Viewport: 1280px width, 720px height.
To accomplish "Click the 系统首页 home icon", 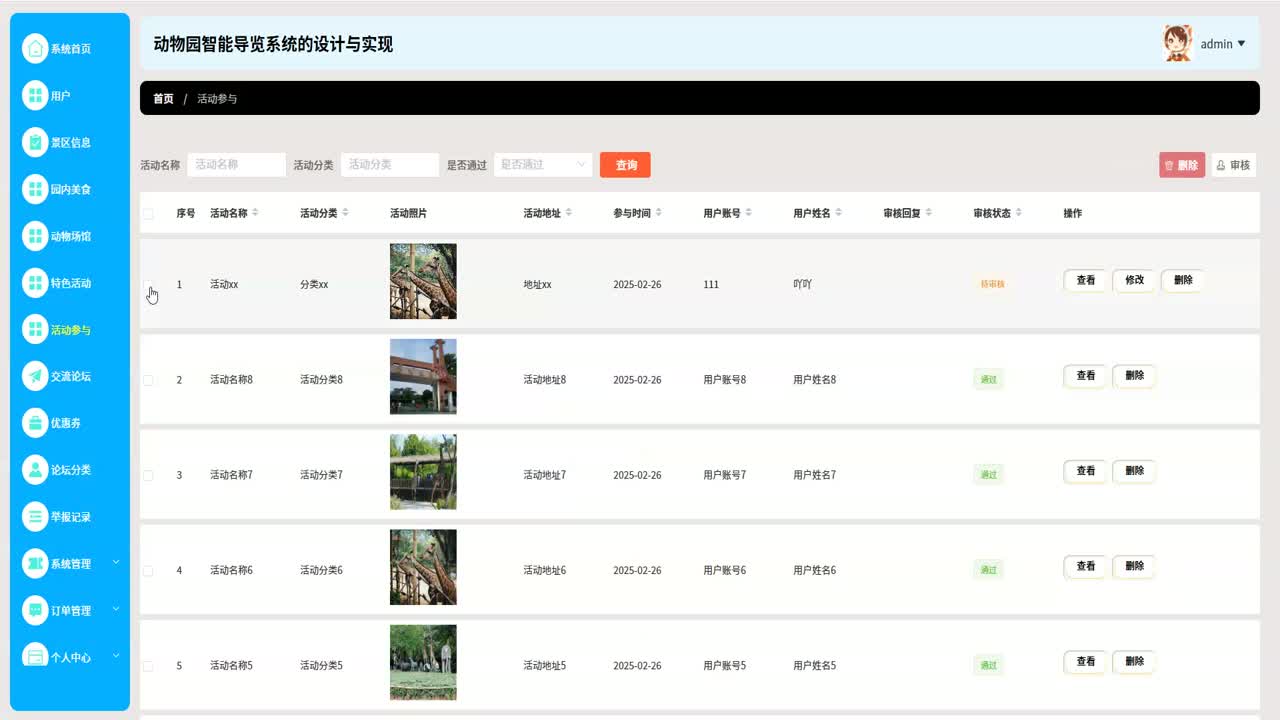I will (35, 48).
